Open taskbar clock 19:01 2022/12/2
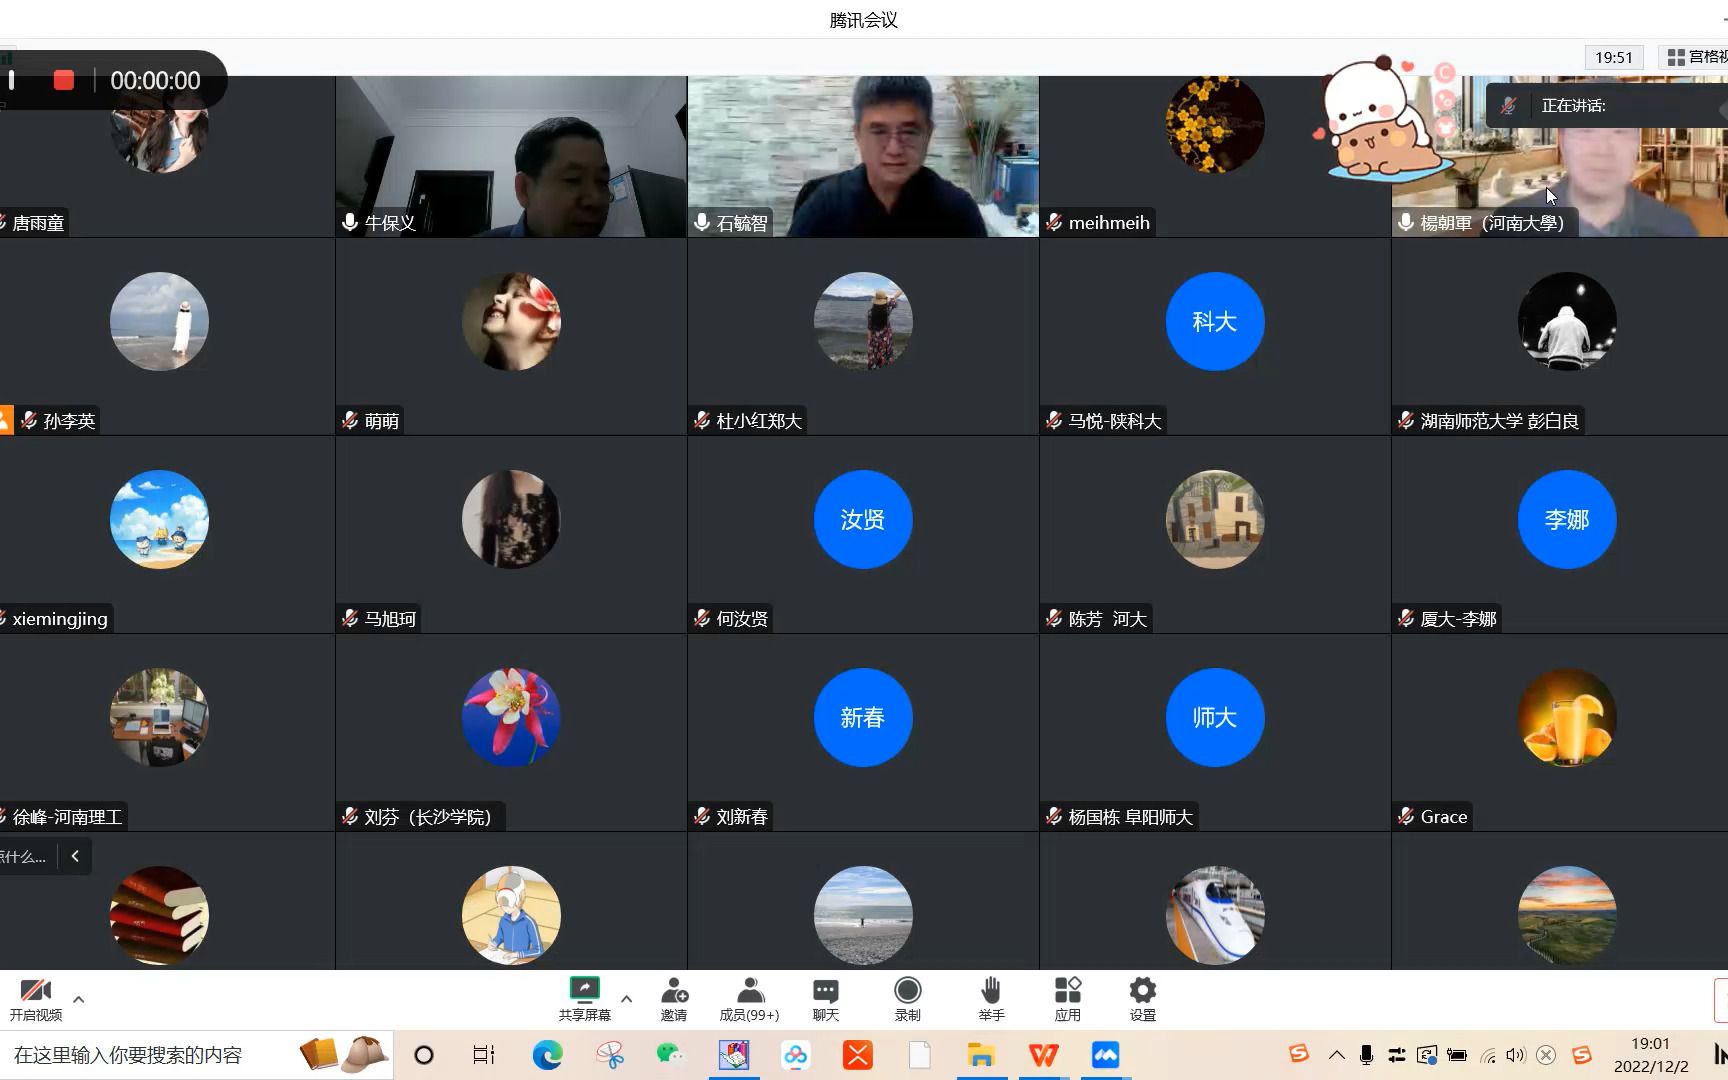The width and height of the screenshot is (1728, 1080). click(x=1651, y=1055)
